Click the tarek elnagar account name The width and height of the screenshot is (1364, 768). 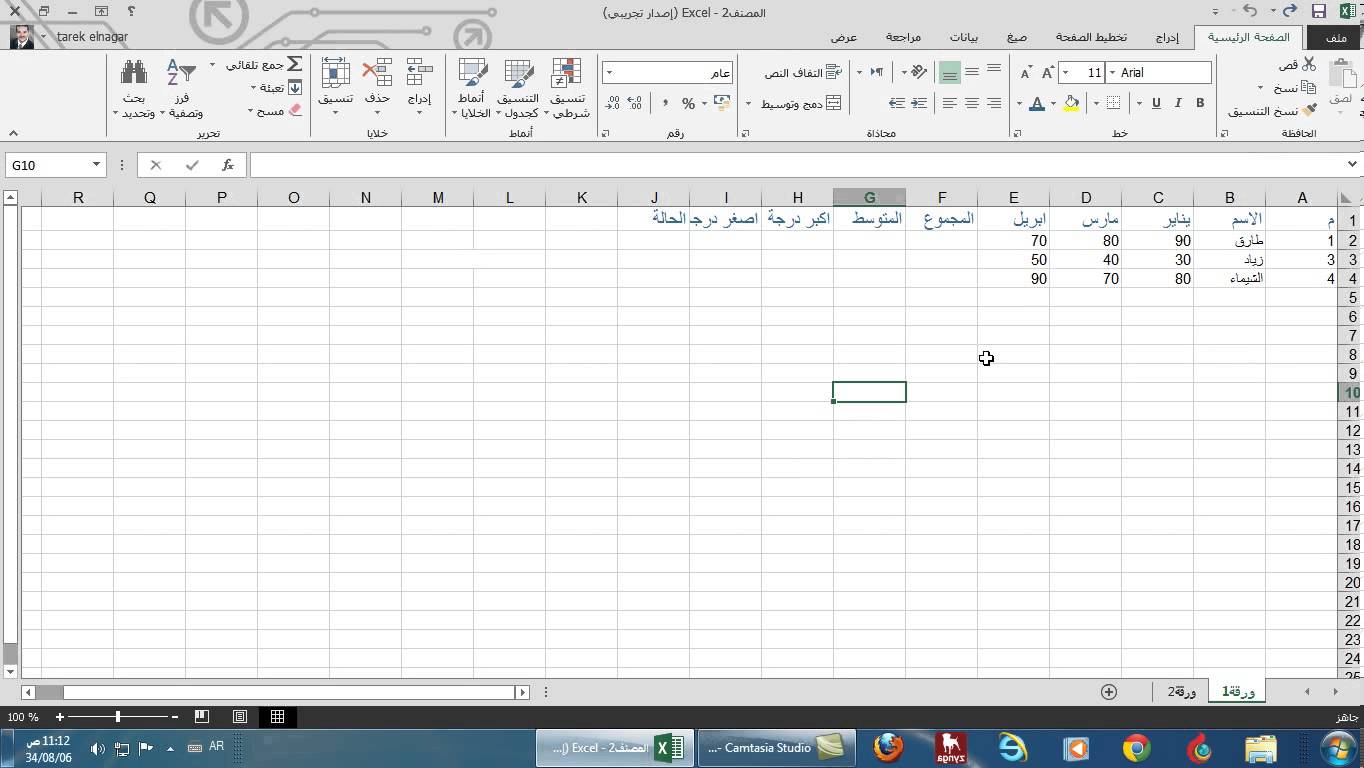(92, 37)
